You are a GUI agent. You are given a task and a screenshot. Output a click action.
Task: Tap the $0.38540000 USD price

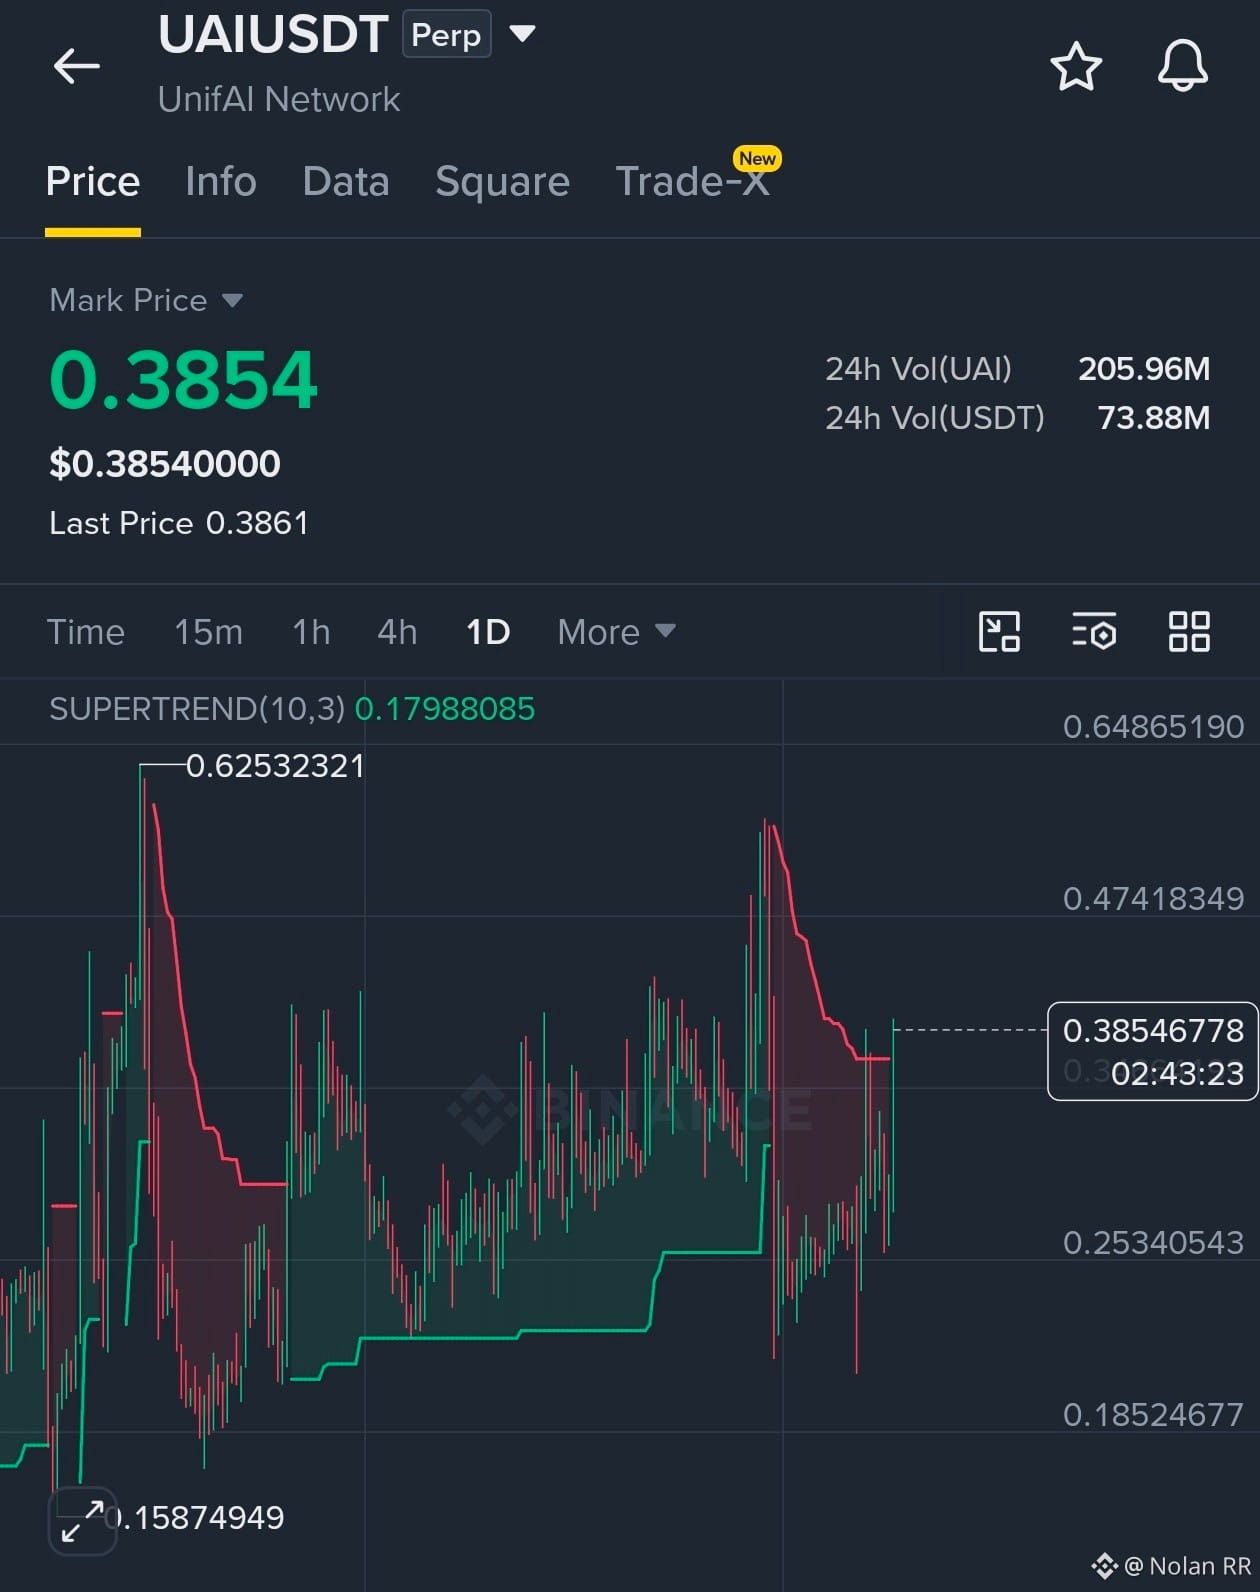click(165, 464)
